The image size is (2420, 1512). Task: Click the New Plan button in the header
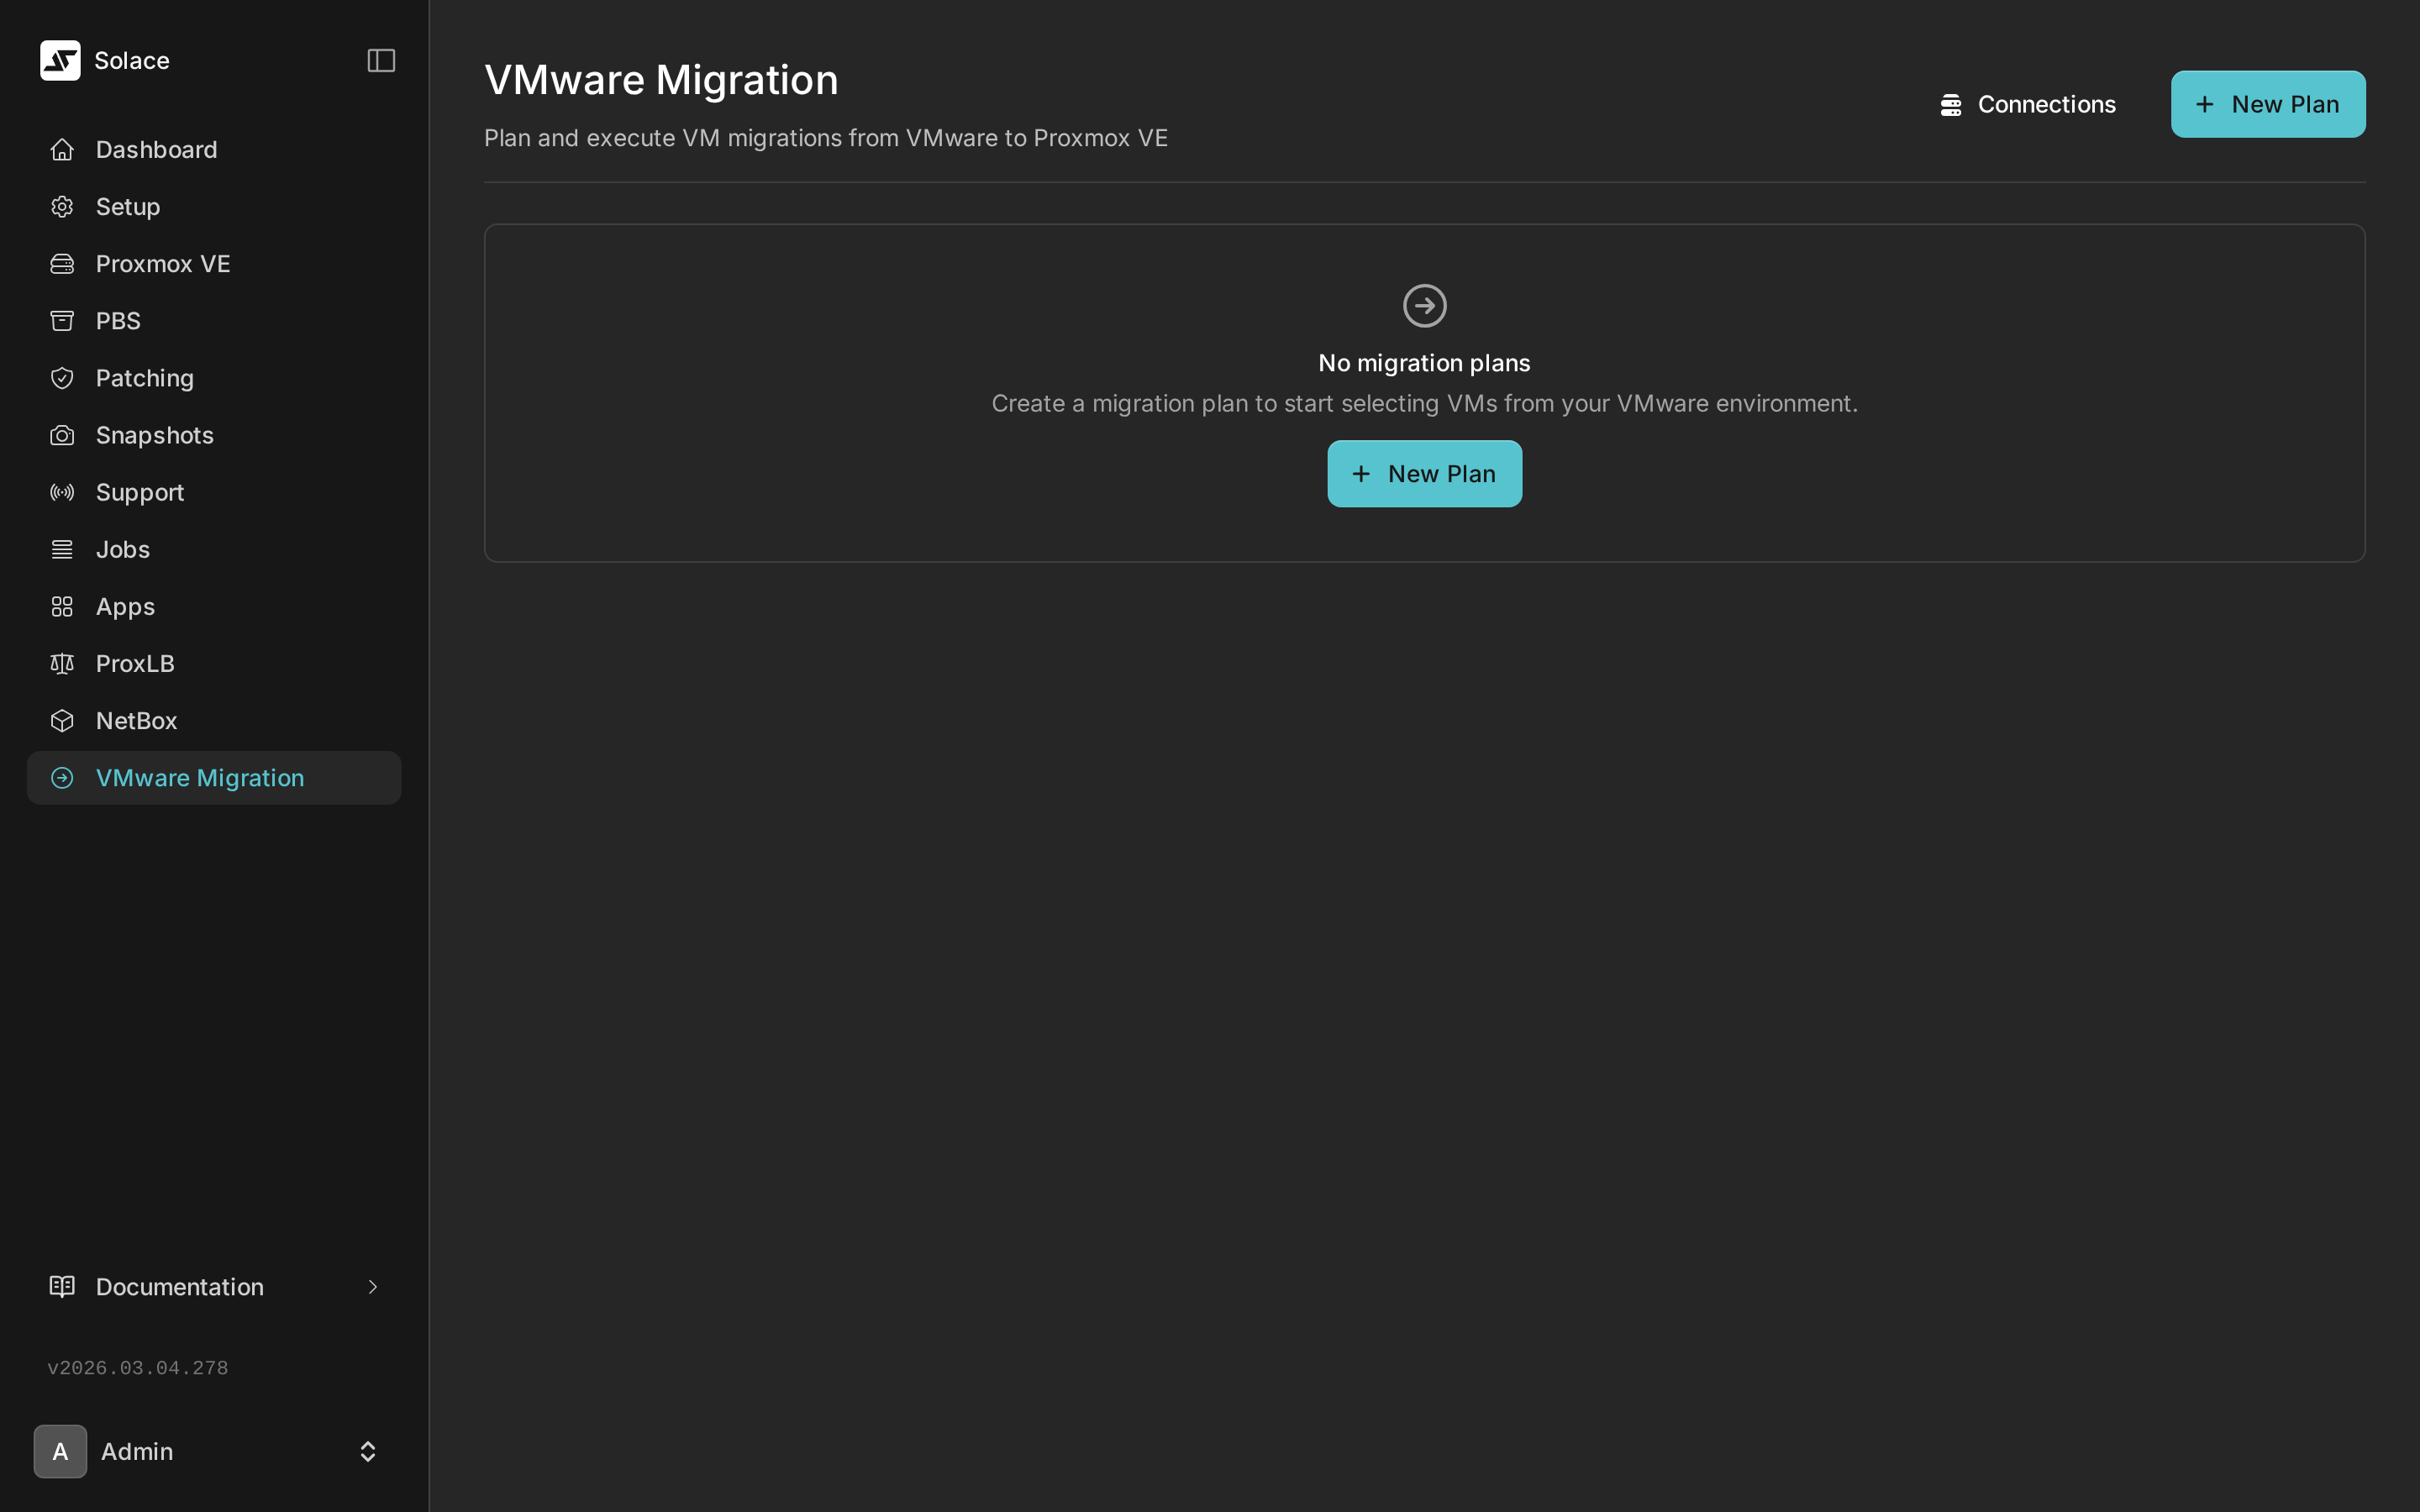[2267, 103]
